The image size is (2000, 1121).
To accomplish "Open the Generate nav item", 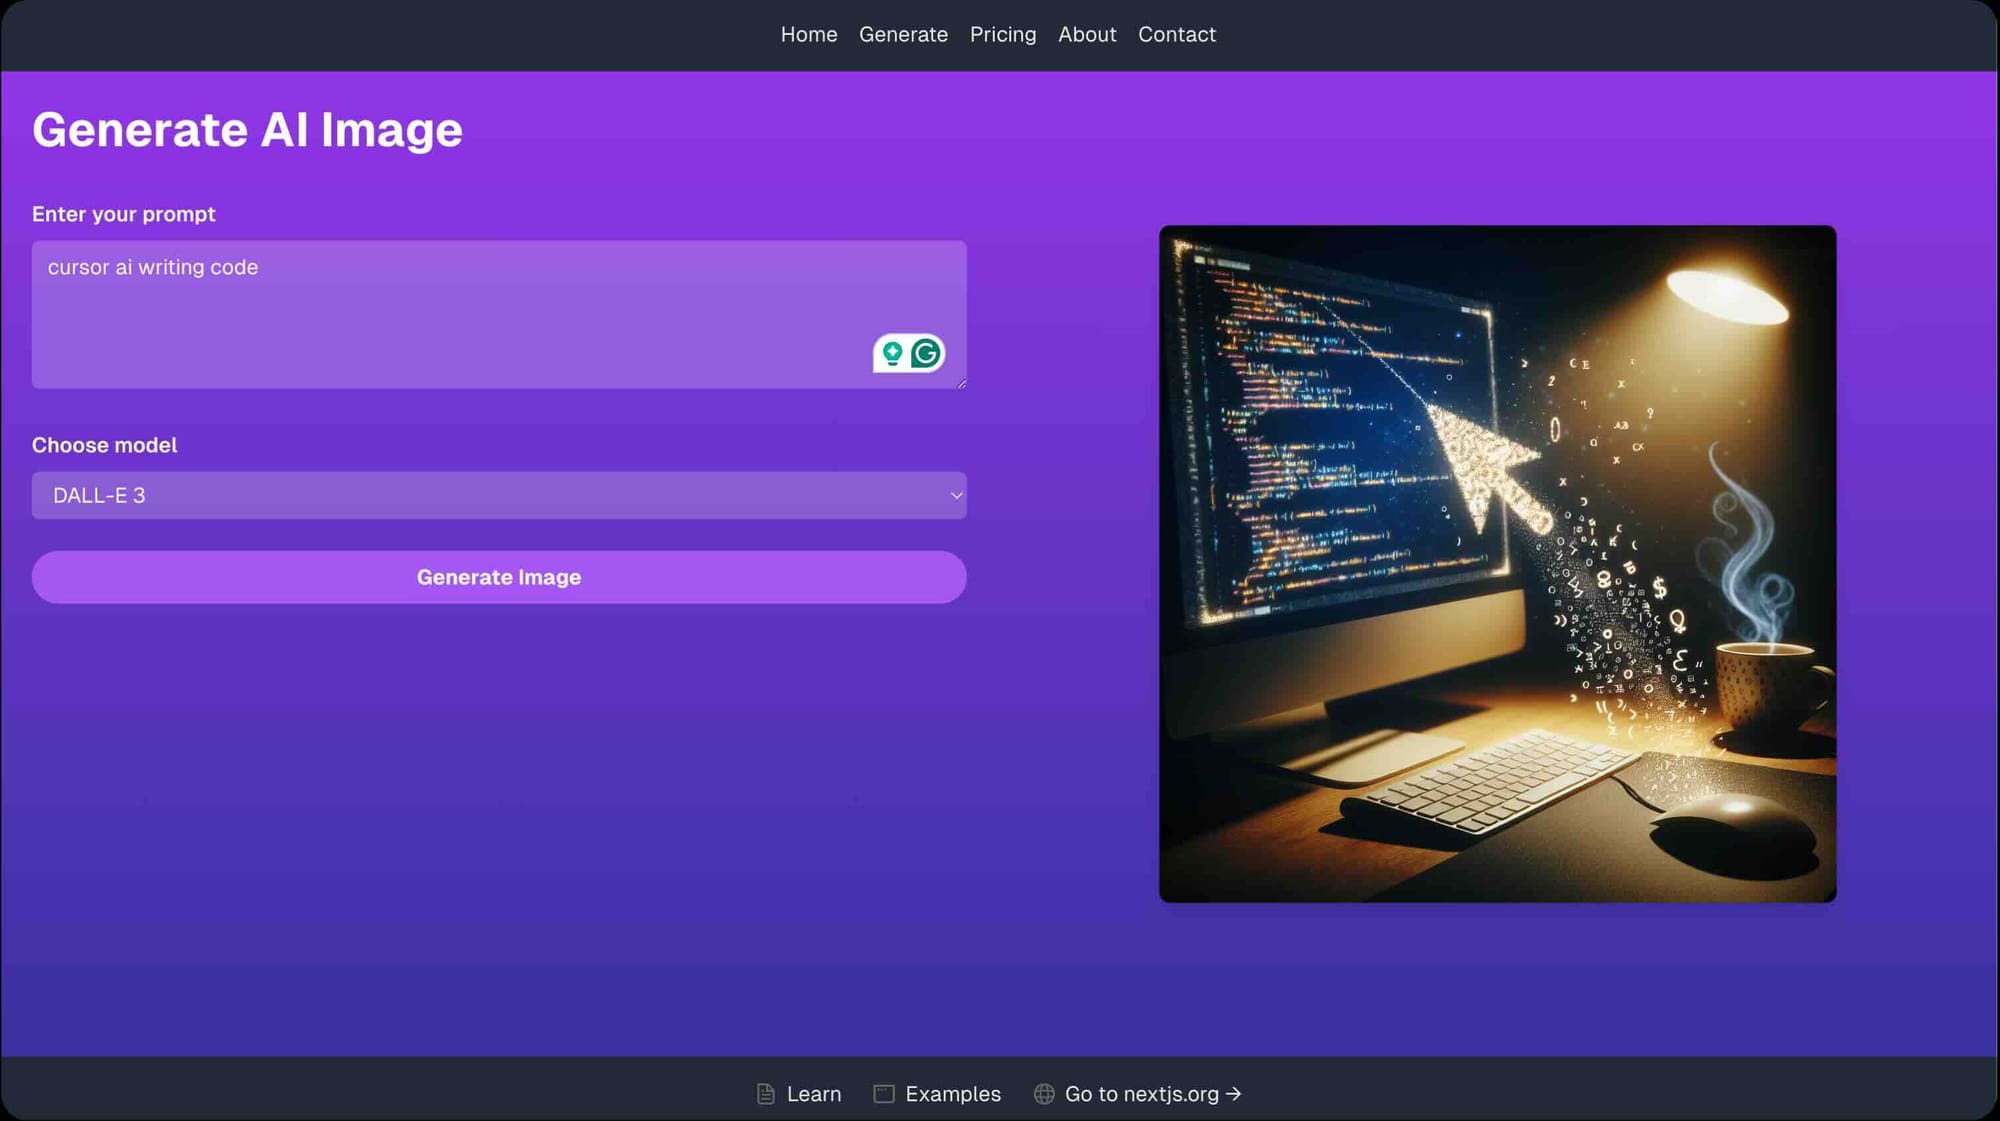I will (903, 35).
